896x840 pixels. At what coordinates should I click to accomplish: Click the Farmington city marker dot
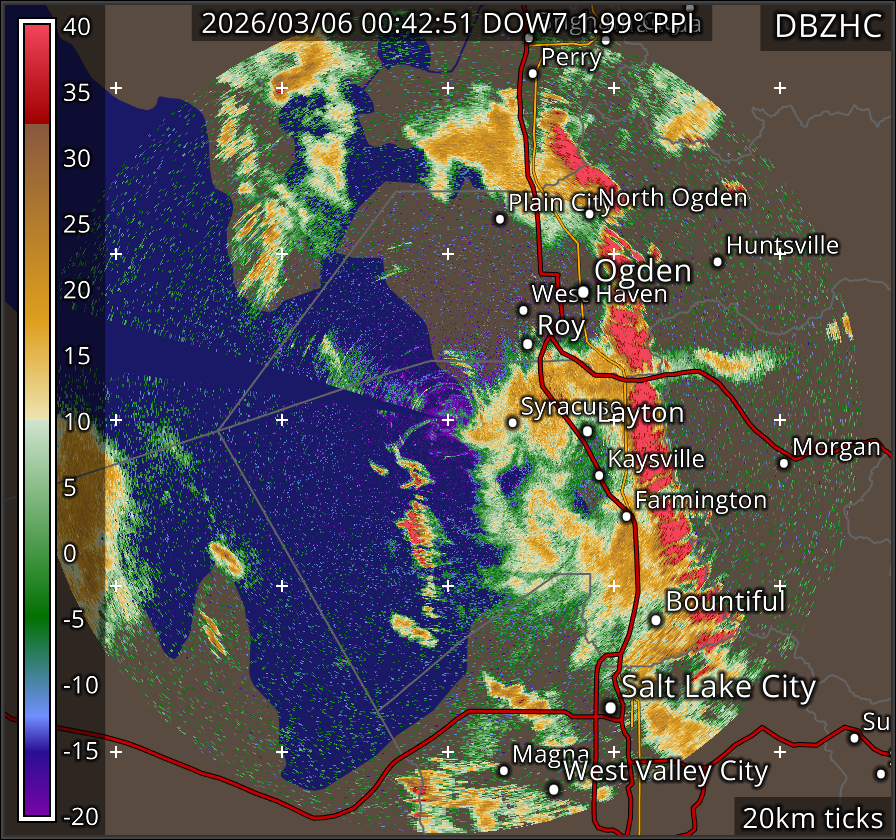point(626,517)
